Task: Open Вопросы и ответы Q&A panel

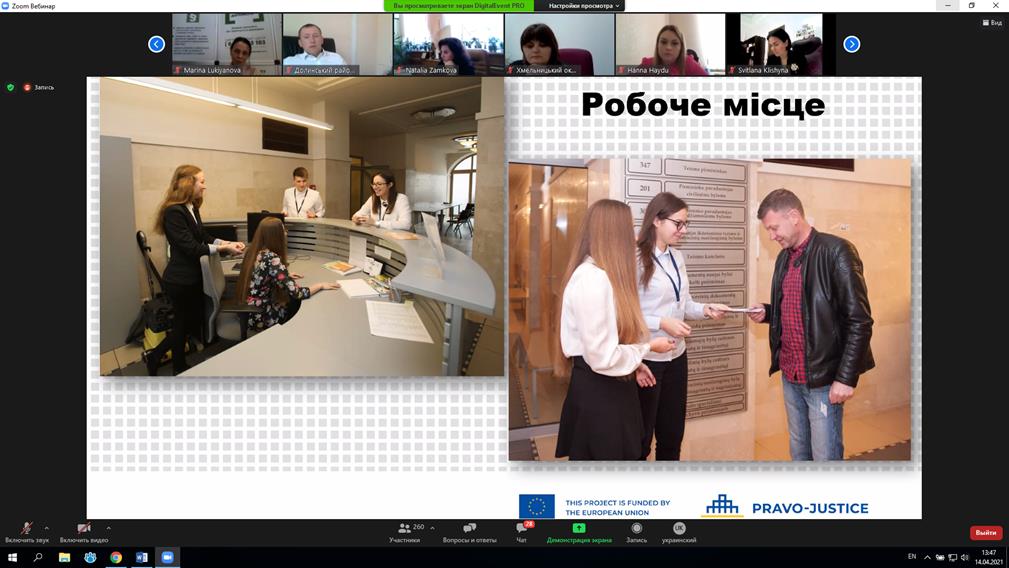Action: pyautogui.click(x=469, y=531)
